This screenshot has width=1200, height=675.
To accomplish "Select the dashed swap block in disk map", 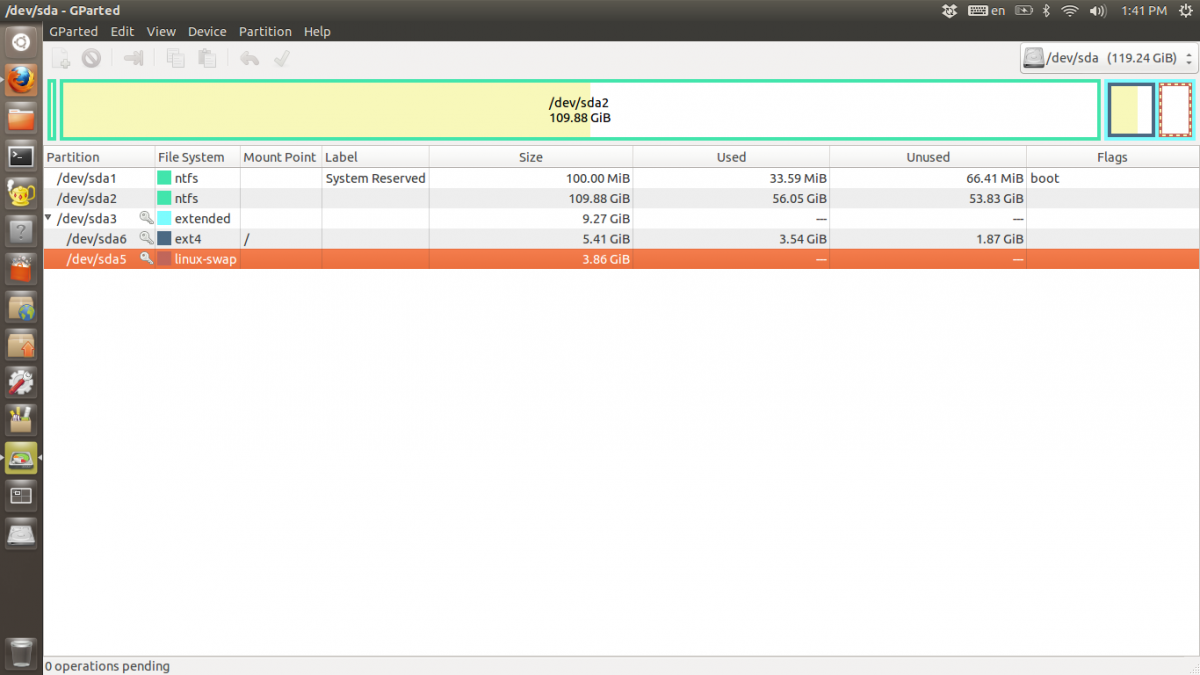I will [x=1175, y=110].
